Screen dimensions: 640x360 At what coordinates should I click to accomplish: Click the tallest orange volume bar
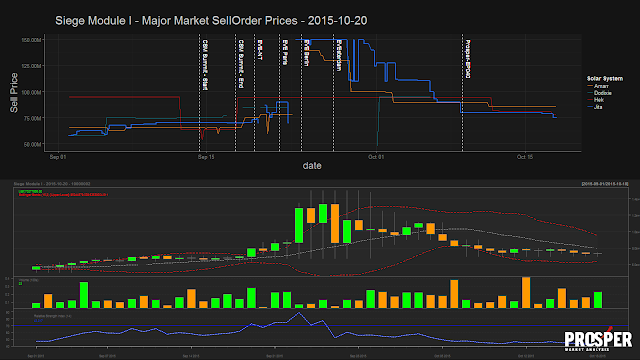tap(526, 292)
